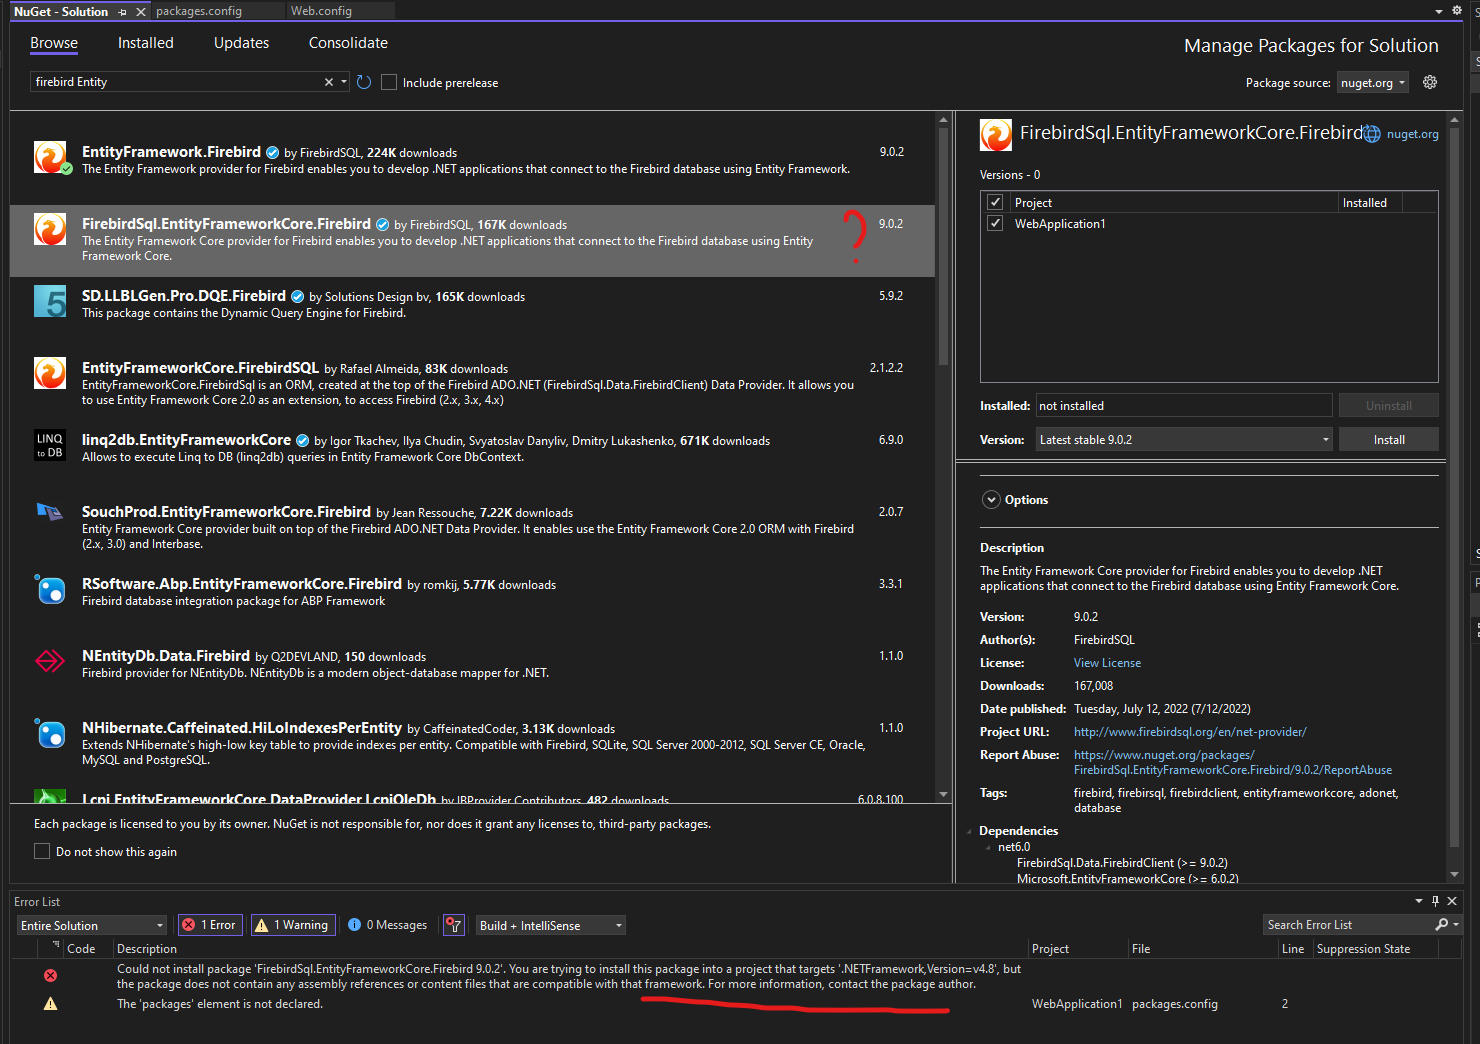The height and width of the screenshot is (1044, 1480).
Task: Open the Web.config document tab
Action: [x=321, y=11]
